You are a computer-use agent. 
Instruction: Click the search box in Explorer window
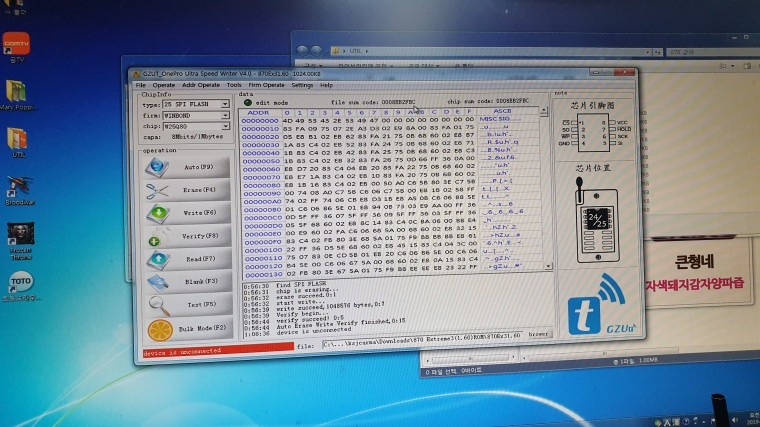[712, 51]
